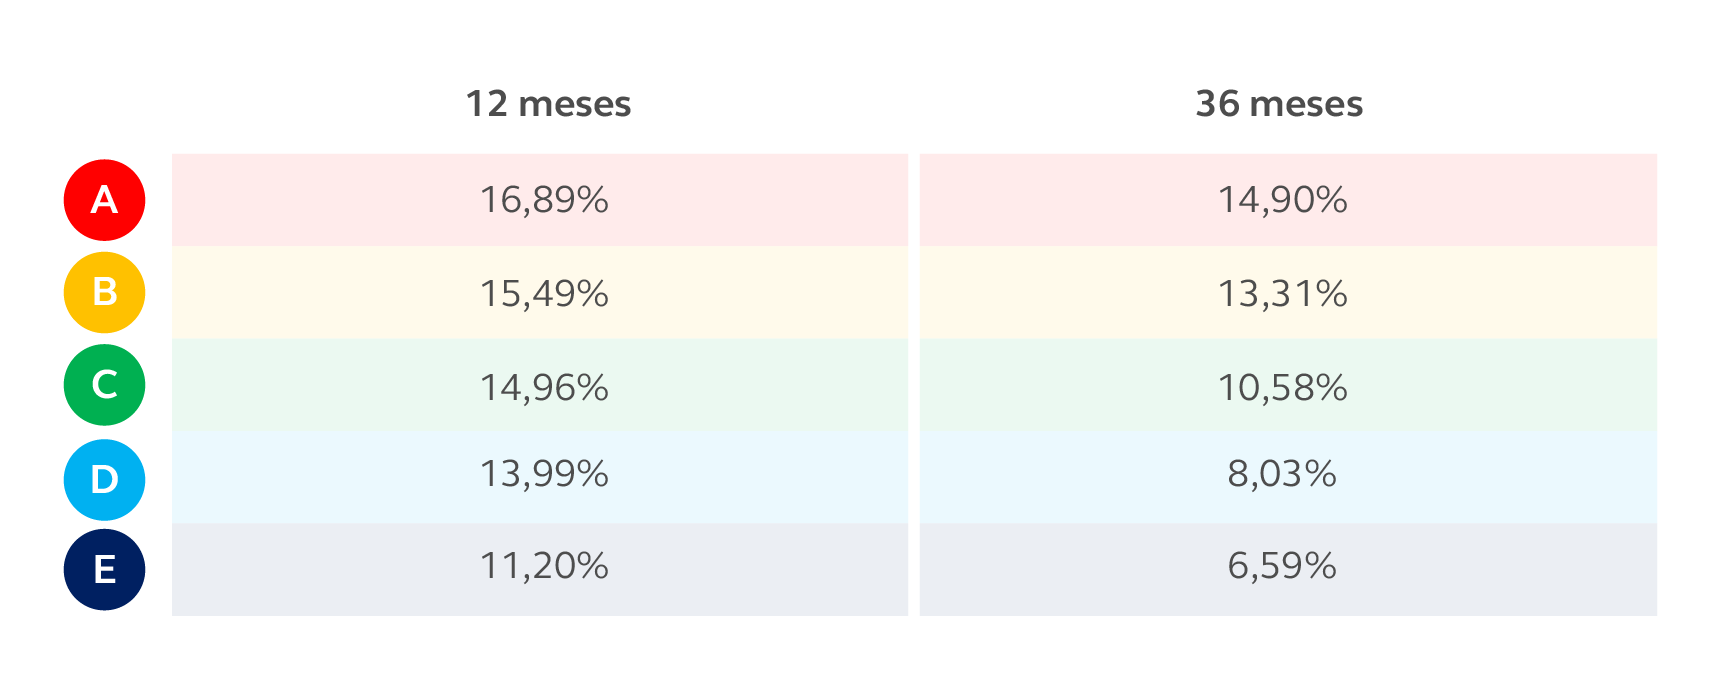Viewport: 1727px width, 686px height.
Task: Click the 16,89% cell in row A
Action: tap(544, 200)
